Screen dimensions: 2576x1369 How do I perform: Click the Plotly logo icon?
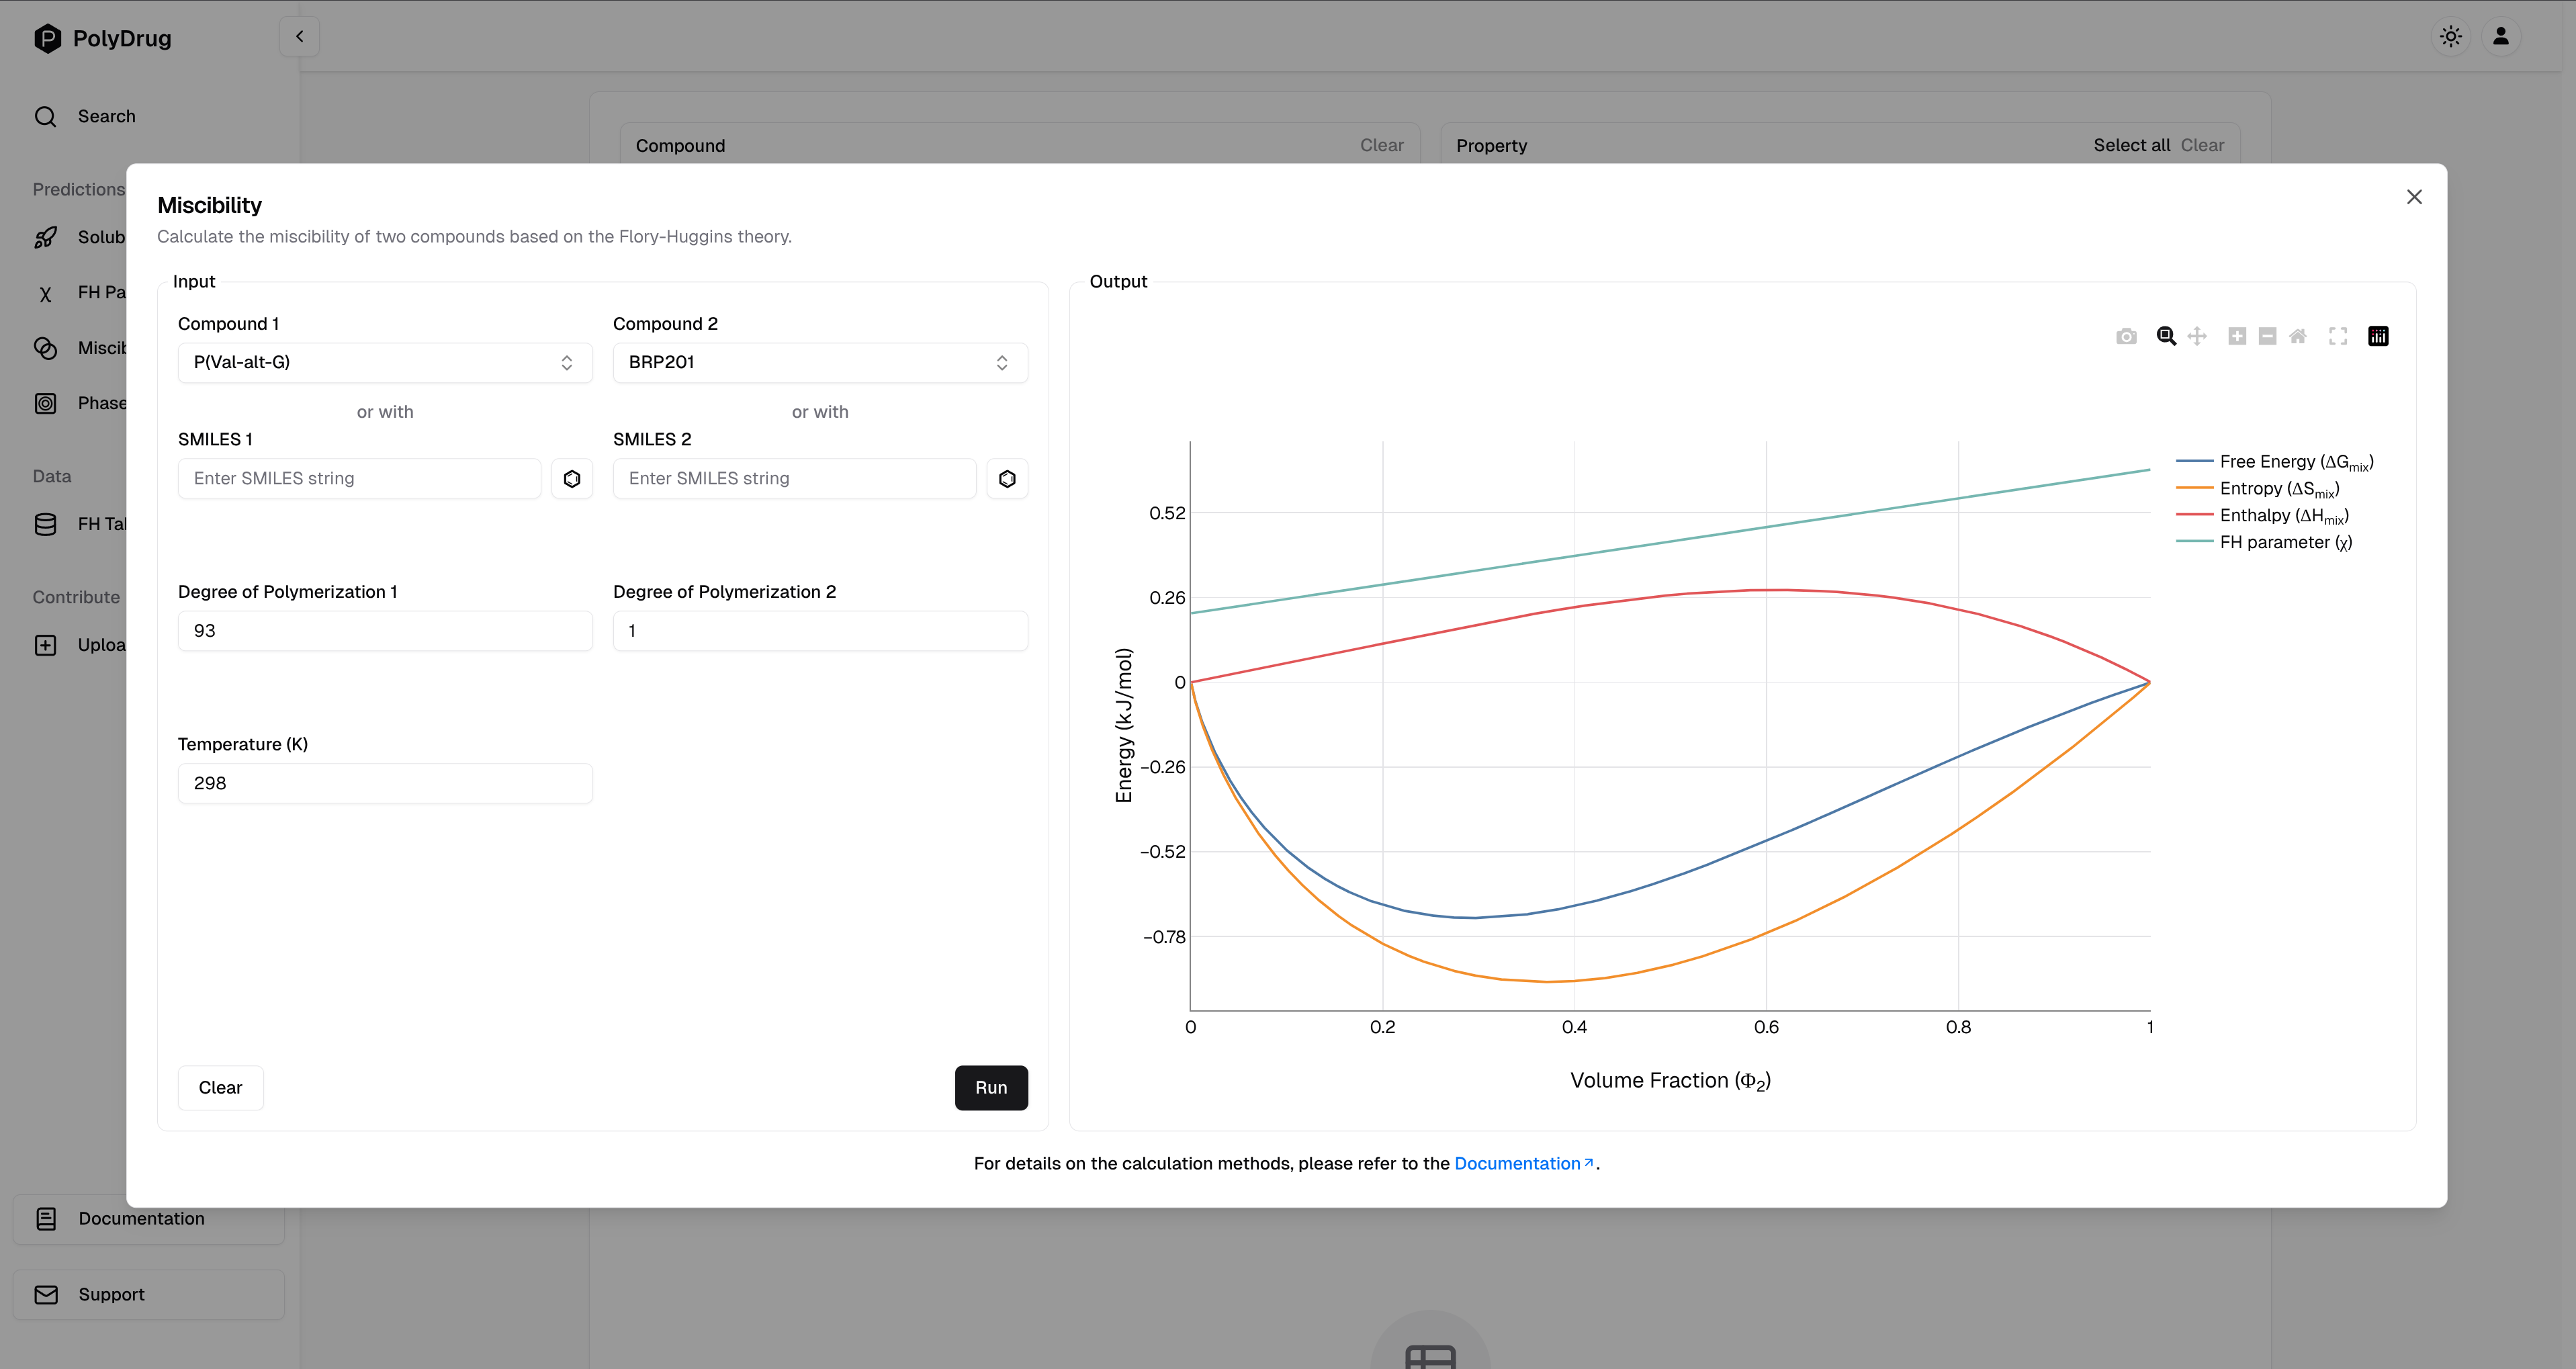[2378, 336]
